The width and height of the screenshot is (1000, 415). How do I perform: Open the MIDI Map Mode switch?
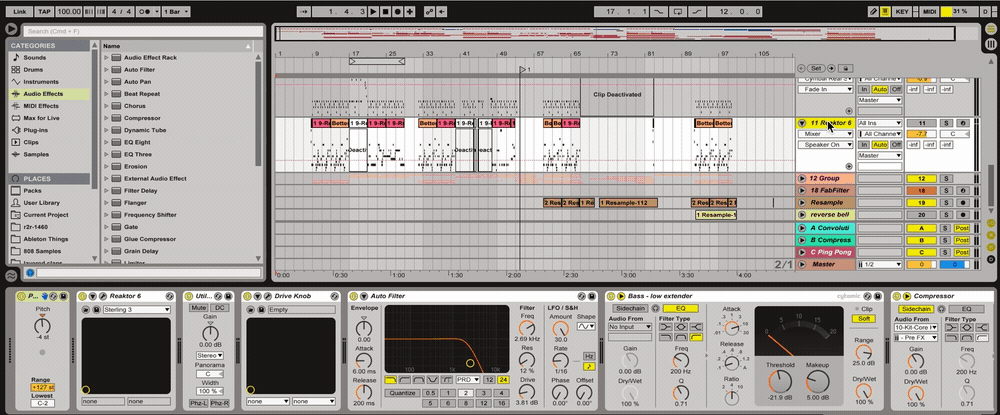tap(929, 11)
